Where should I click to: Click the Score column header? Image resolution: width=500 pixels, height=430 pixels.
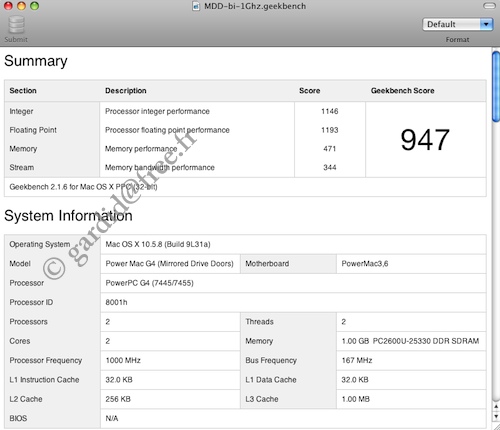click(x=310, y=91)
